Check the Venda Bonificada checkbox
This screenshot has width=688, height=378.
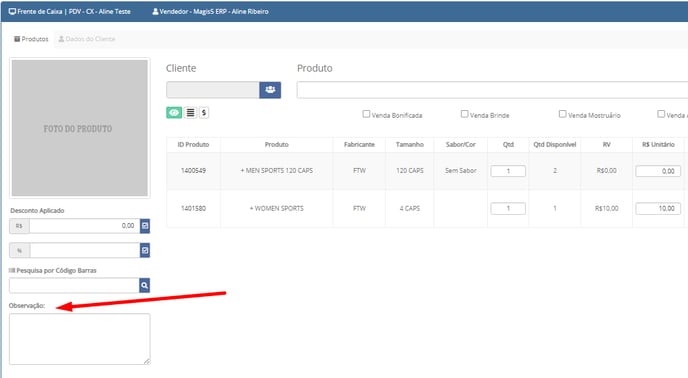(366, 114)
